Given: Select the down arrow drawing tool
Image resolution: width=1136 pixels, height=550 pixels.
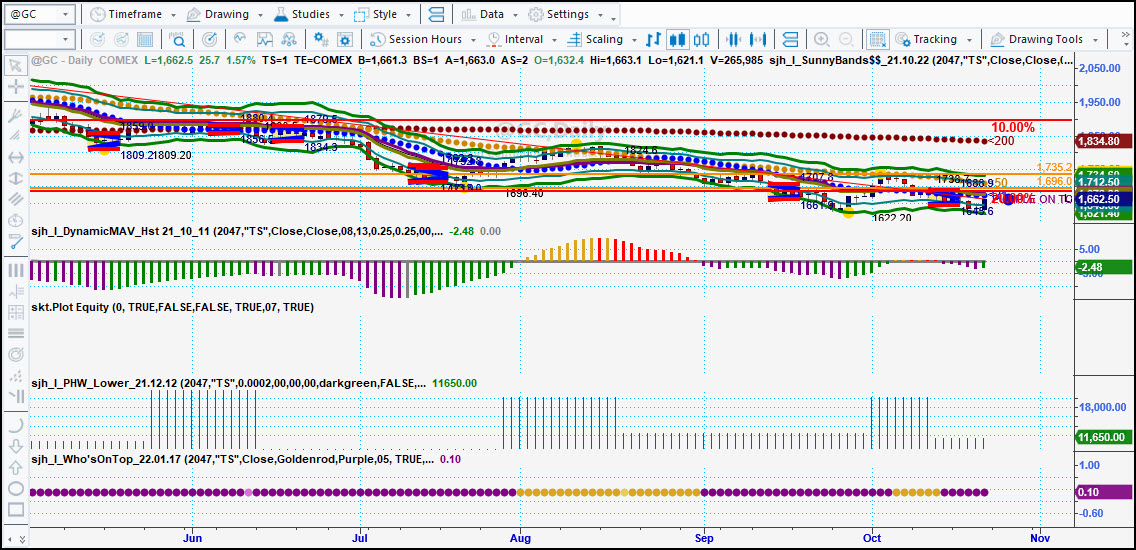Looking at the screenshot, I should click(x=14, y=446).
